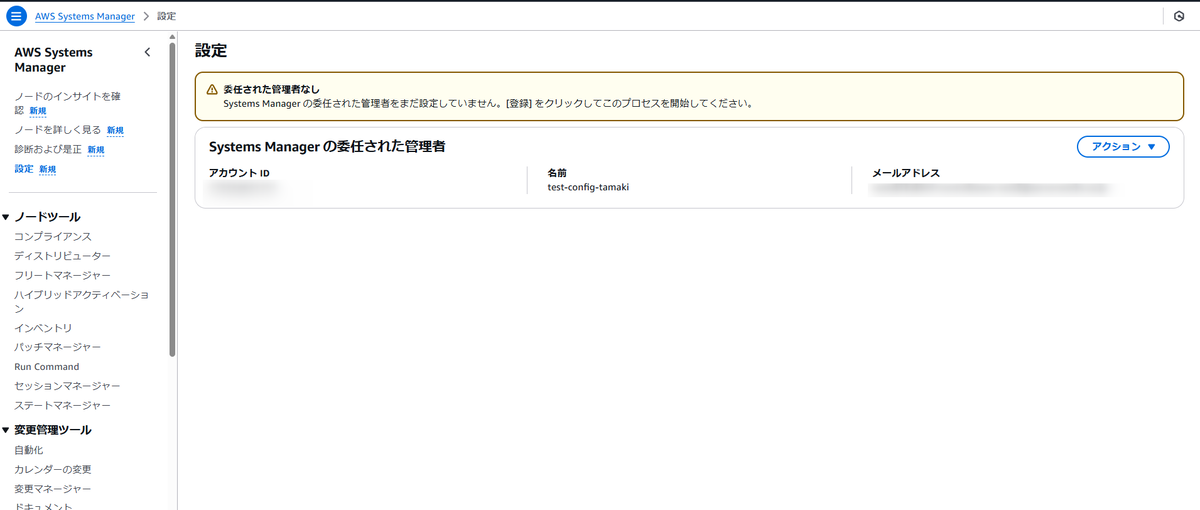Click the 委任された管理者なし alert title
Image resolution: width=1200 pixels, height=510 pixels.
pos(271,89)
